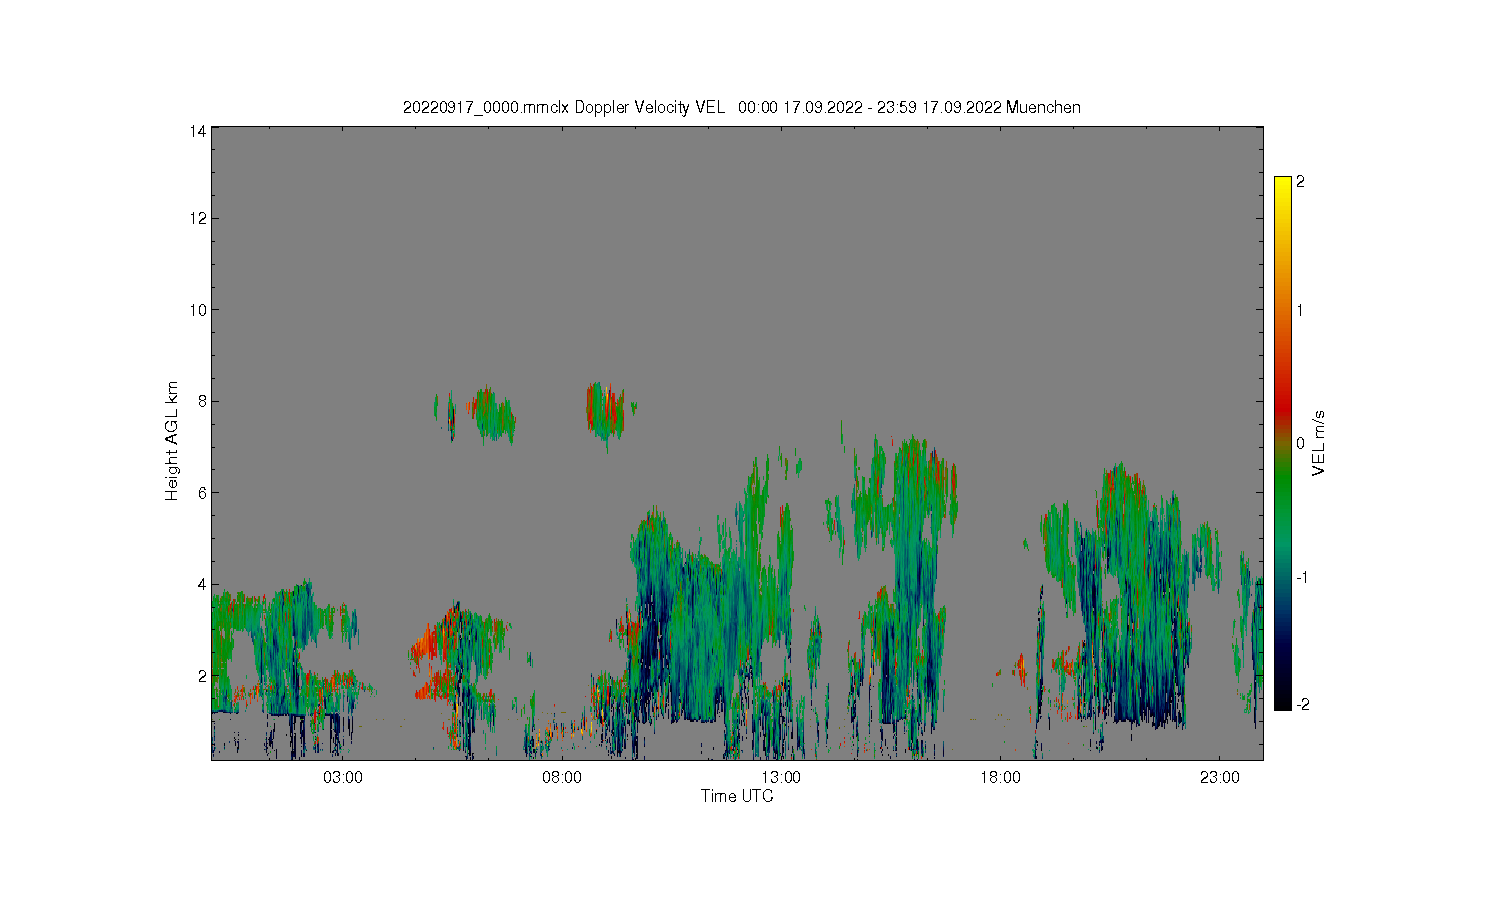
Task: Click the height axis label 4
Action: (x=202, y=584)
